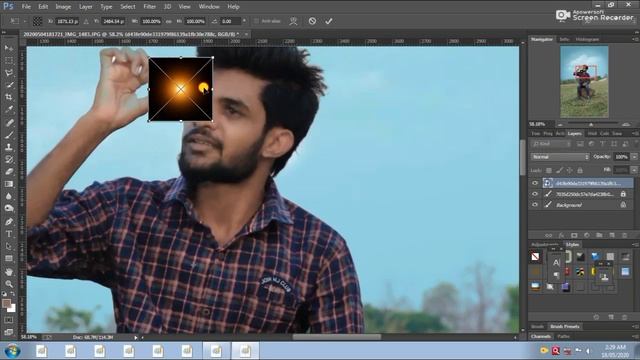Click the Navigator image thumbnail
Viewport: 640px width, 360px height.
click(x=584, y=82)
